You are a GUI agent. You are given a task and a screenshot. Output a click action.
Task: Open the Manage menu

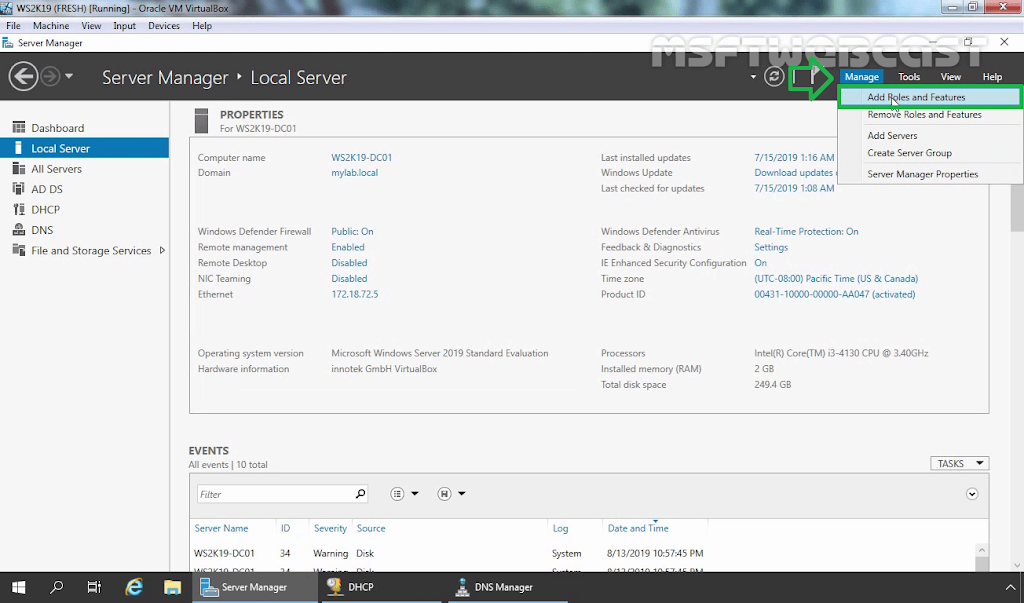[861, 76]
